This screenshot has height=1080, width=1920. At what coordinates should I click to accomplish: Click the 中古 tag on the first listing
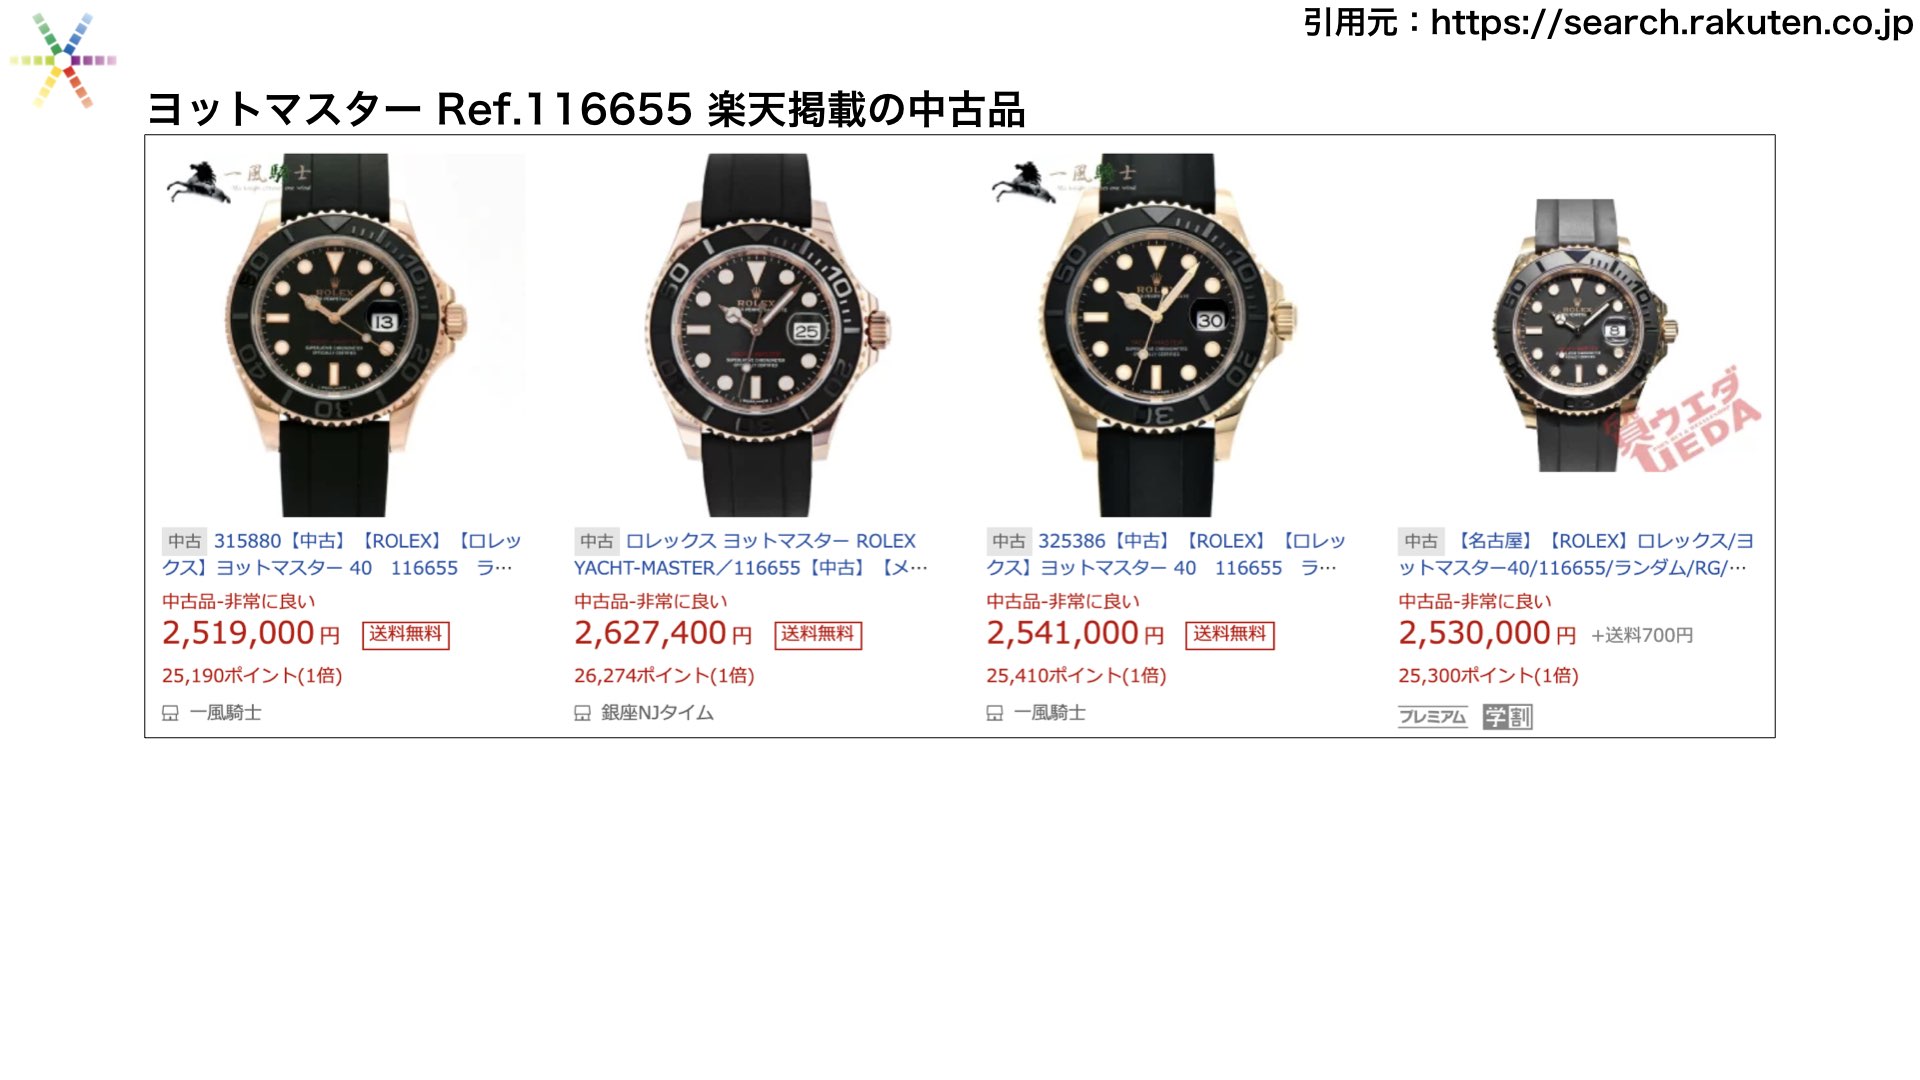(x=184, y=541)
